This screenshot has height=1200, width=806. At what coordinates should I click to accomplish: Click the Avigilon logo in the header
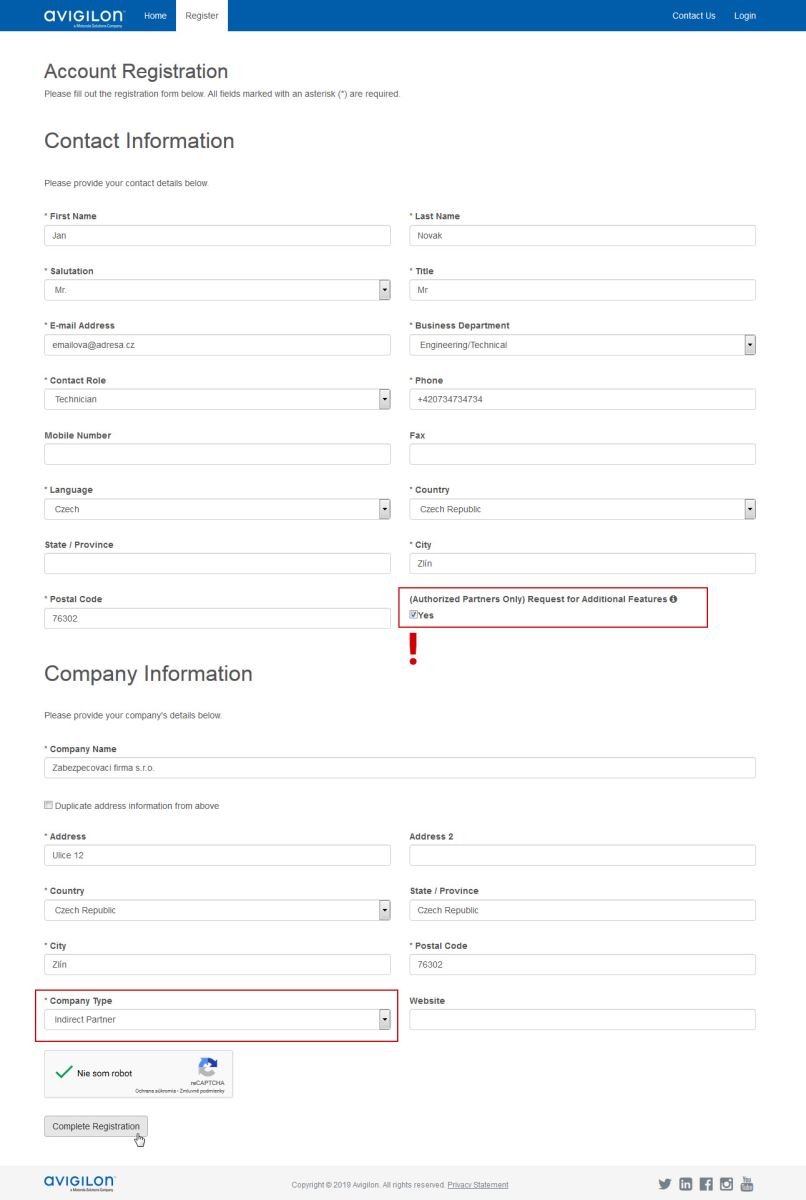point(84,16)
